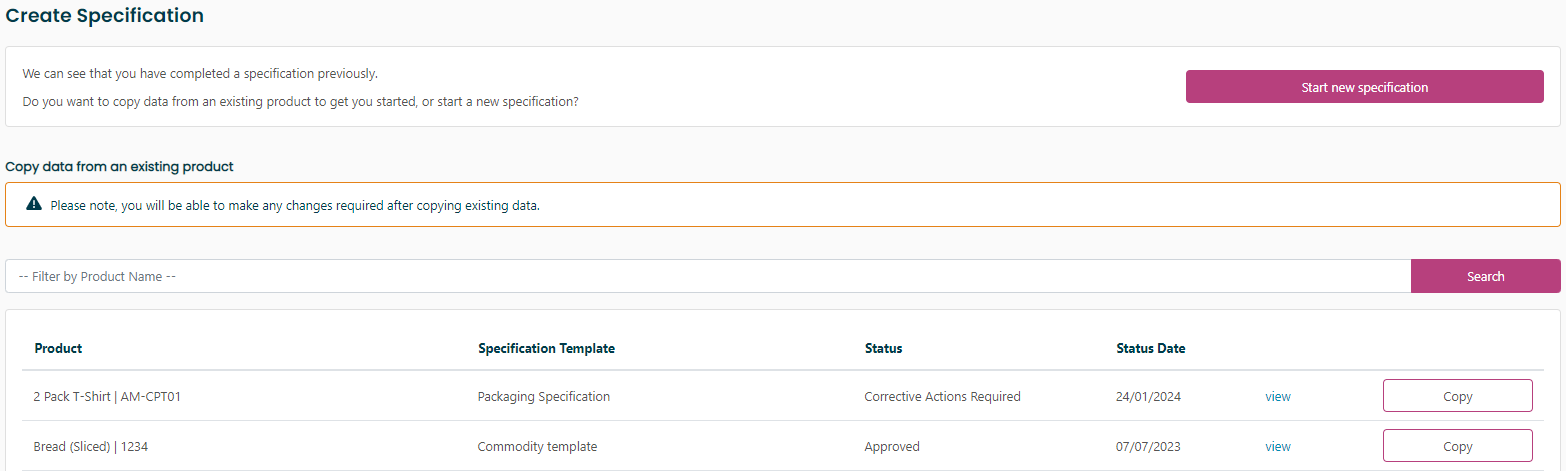Open view link for 2 Pack T-Shirt
Image resolution: width=1566 pixels, height=471 pixels.
coord(1278,396)
